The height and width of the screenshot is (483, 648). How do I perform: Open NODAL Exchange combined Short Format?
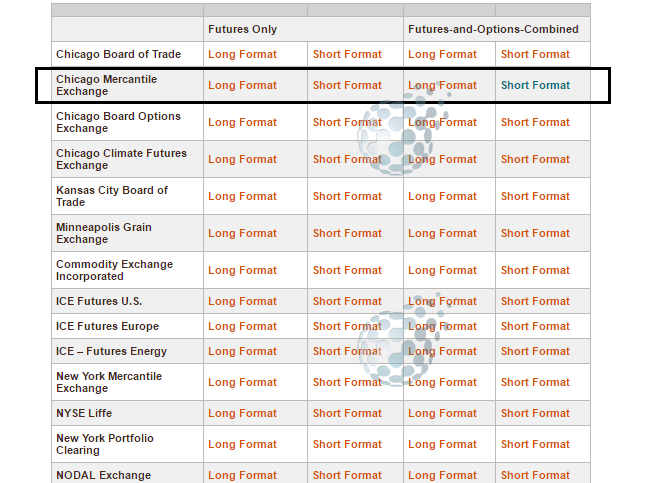[x=535, y=475]
